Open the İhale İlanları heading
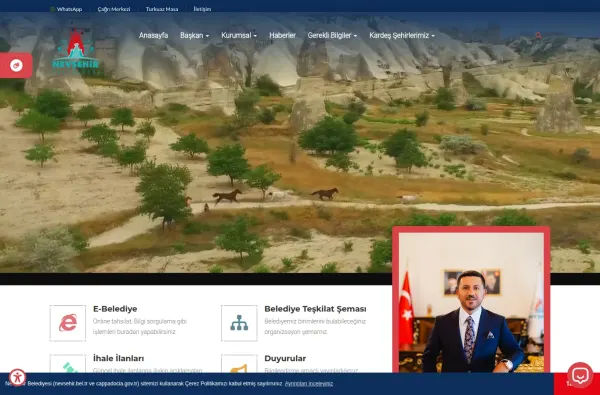The width and height of the screenshot is (600, 395). (x=119, y=359)
